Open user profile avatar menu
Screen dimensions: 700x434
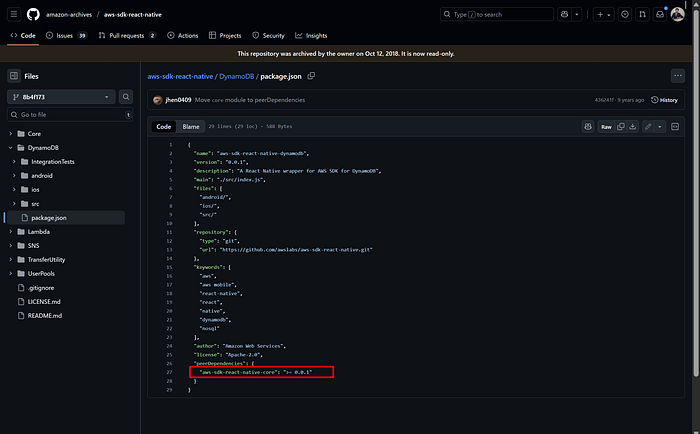coord(678,14)
